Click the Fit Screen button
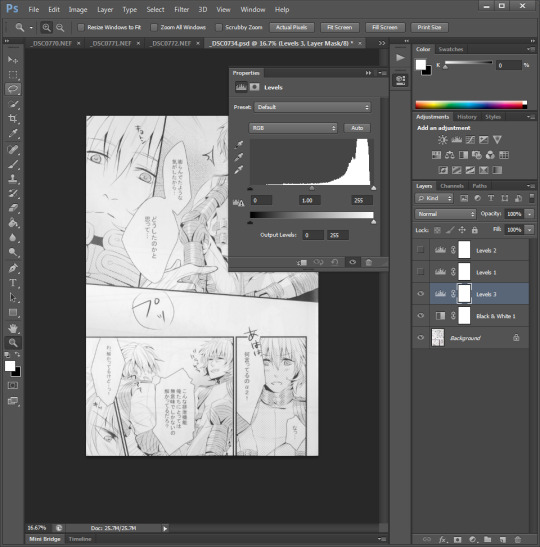The width and height of the screenshot is (540, 547). 339,27
